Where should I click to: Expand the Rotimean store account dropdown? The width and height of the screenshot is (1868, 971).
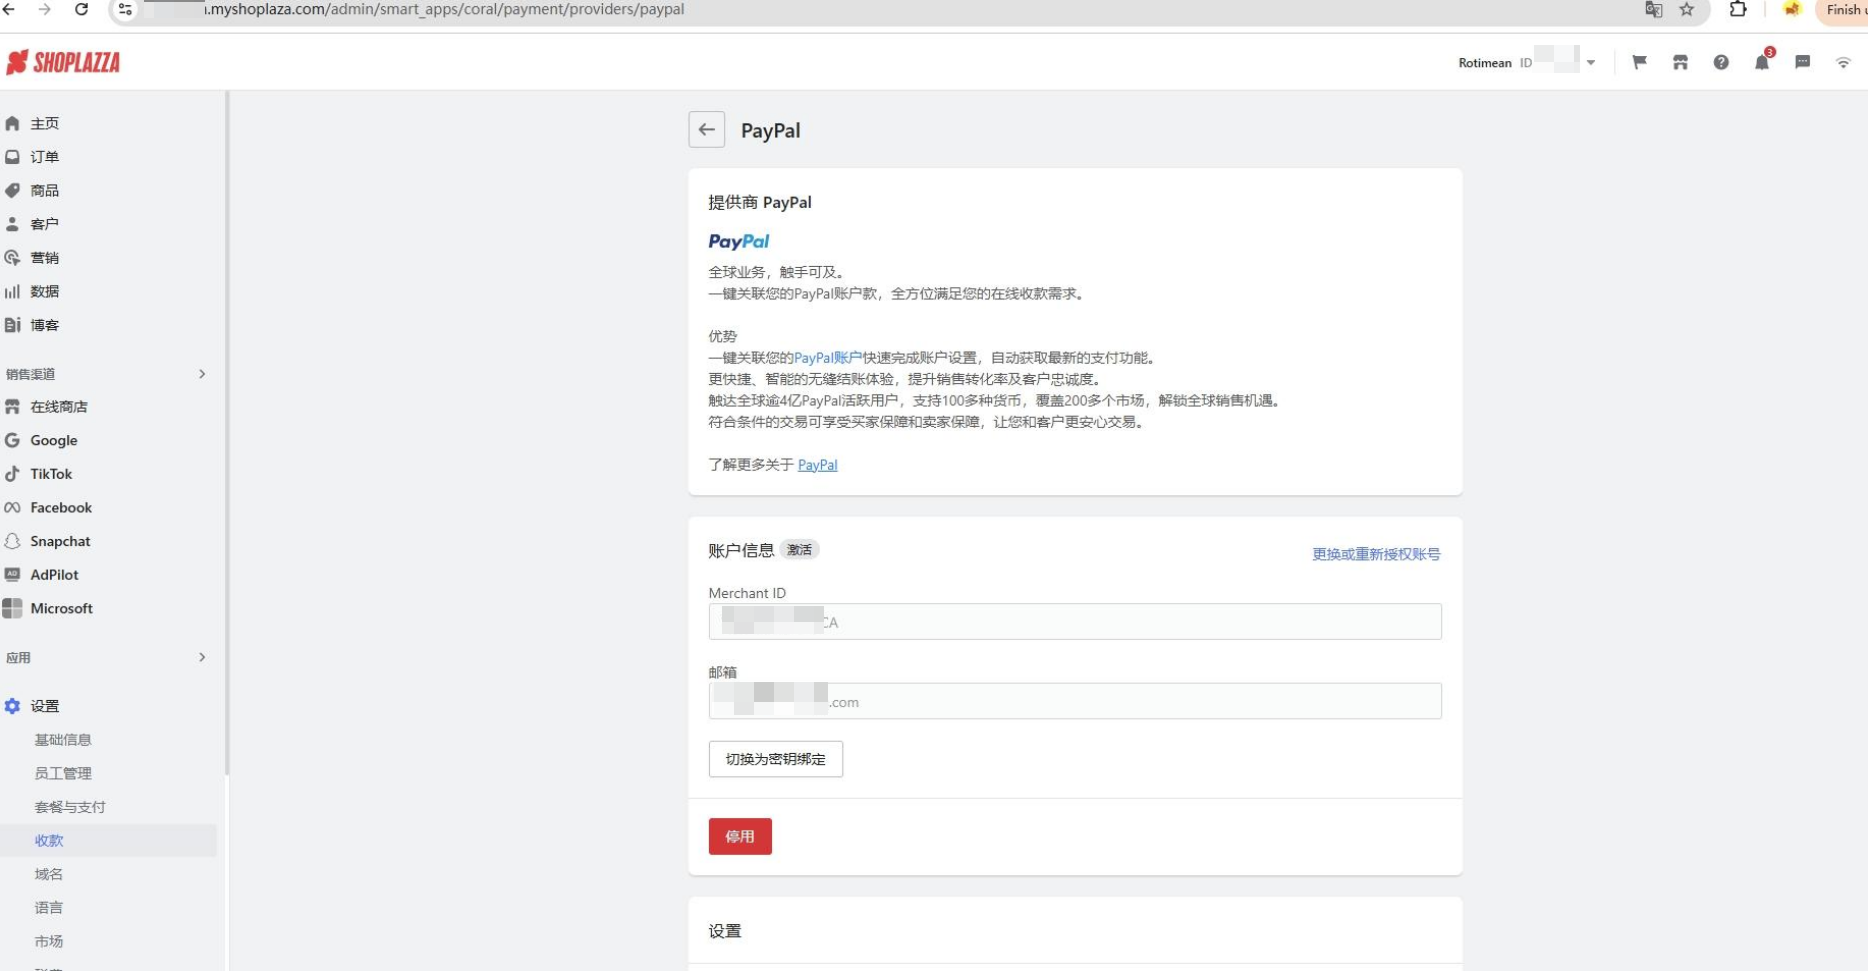[1591, 62]
